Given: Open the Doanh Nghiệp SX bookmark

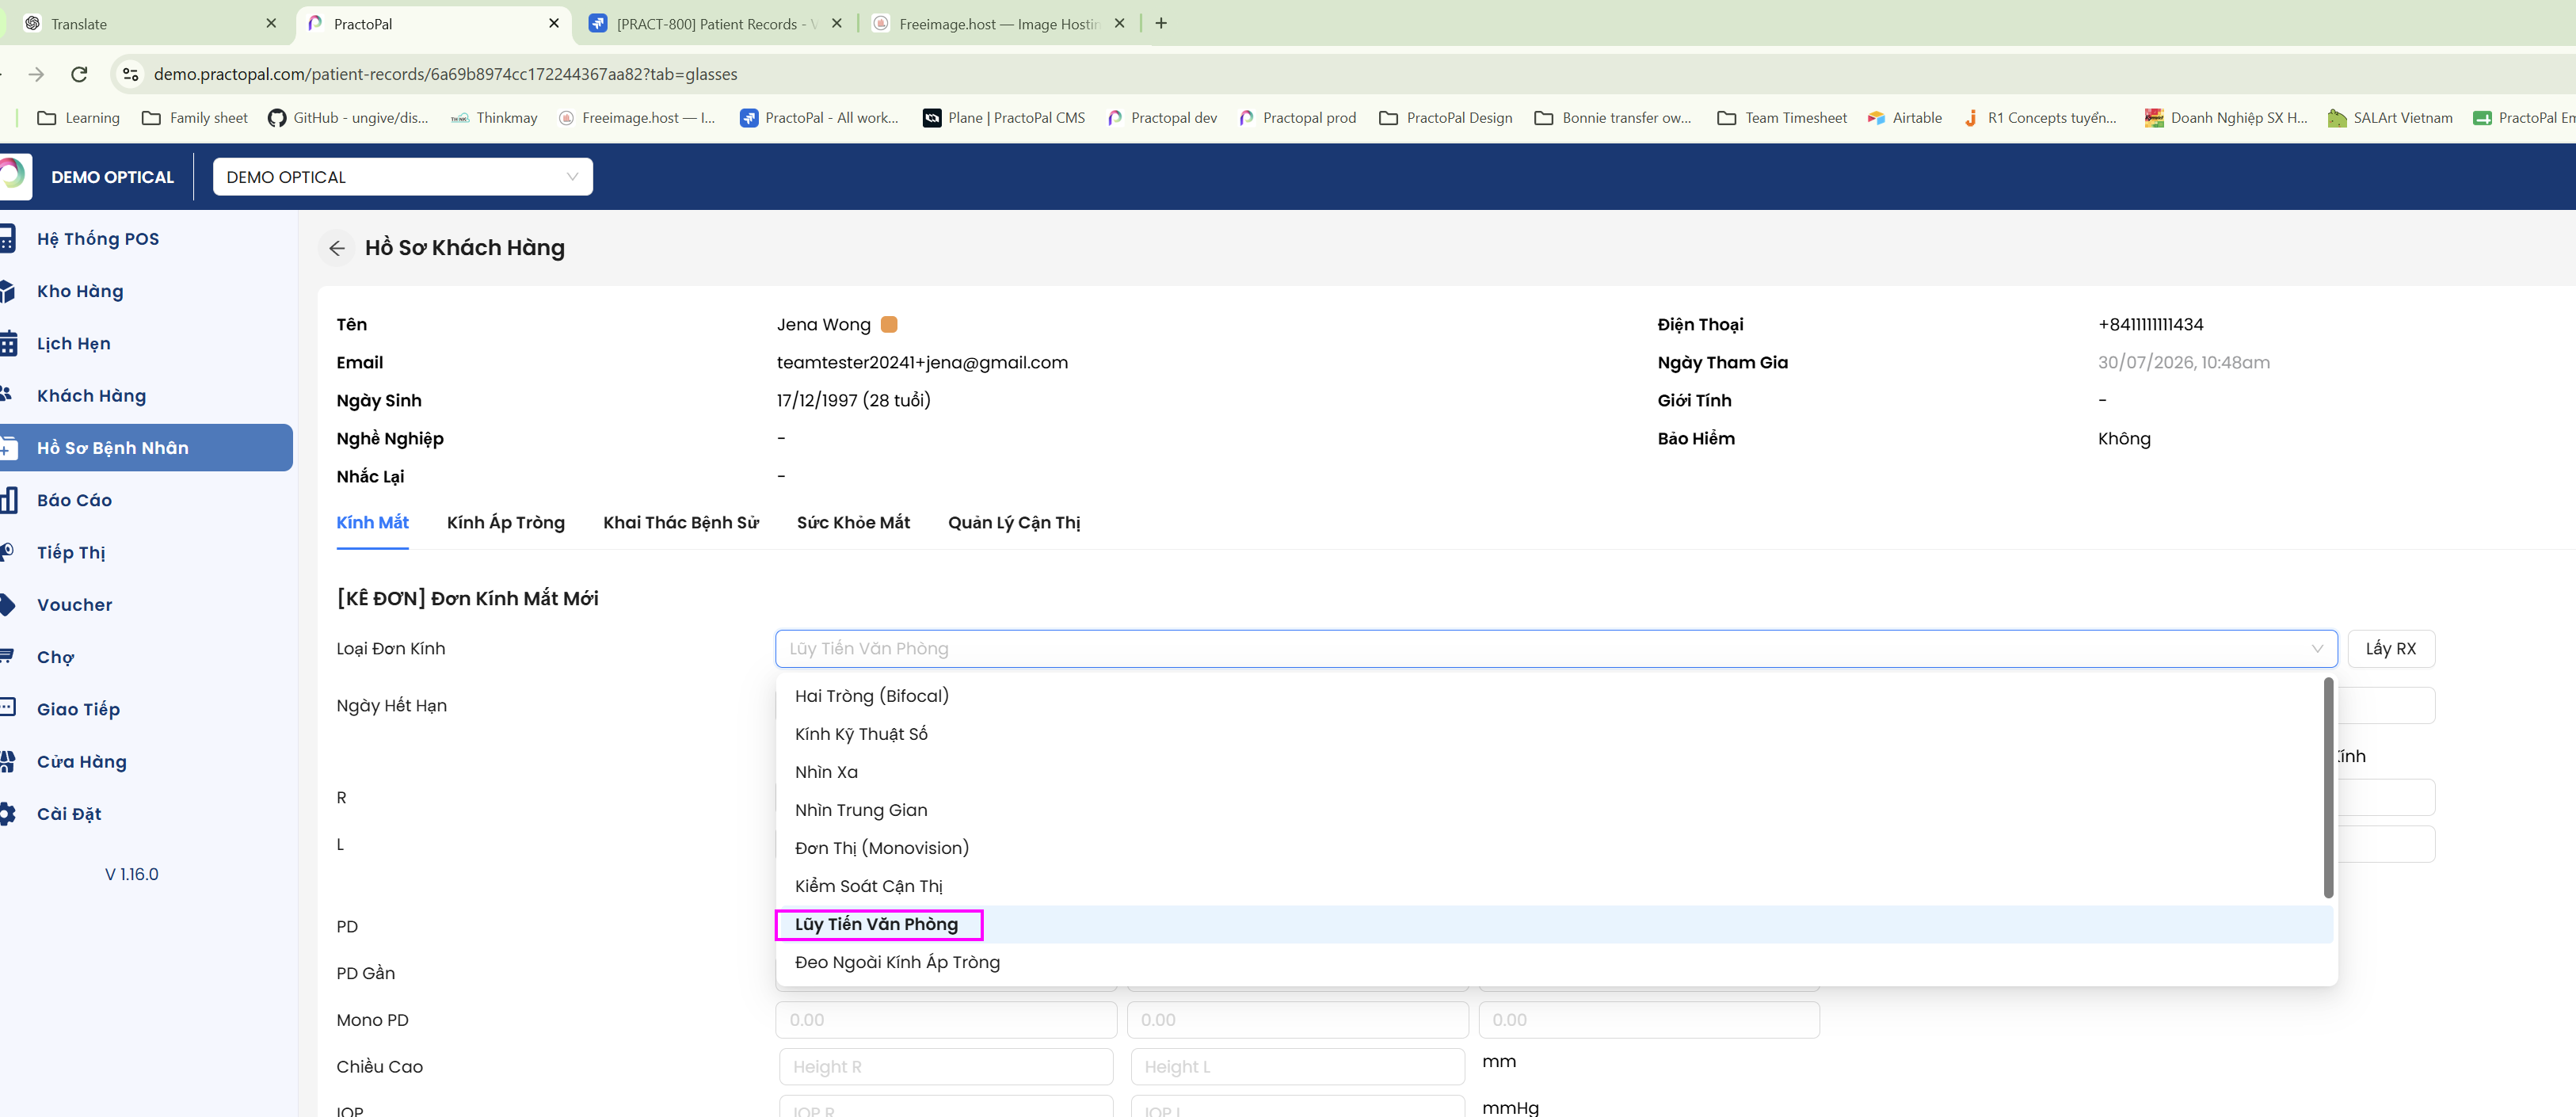Looking at the screenshot, I should pyautogui.click(x=2226, y=118).
